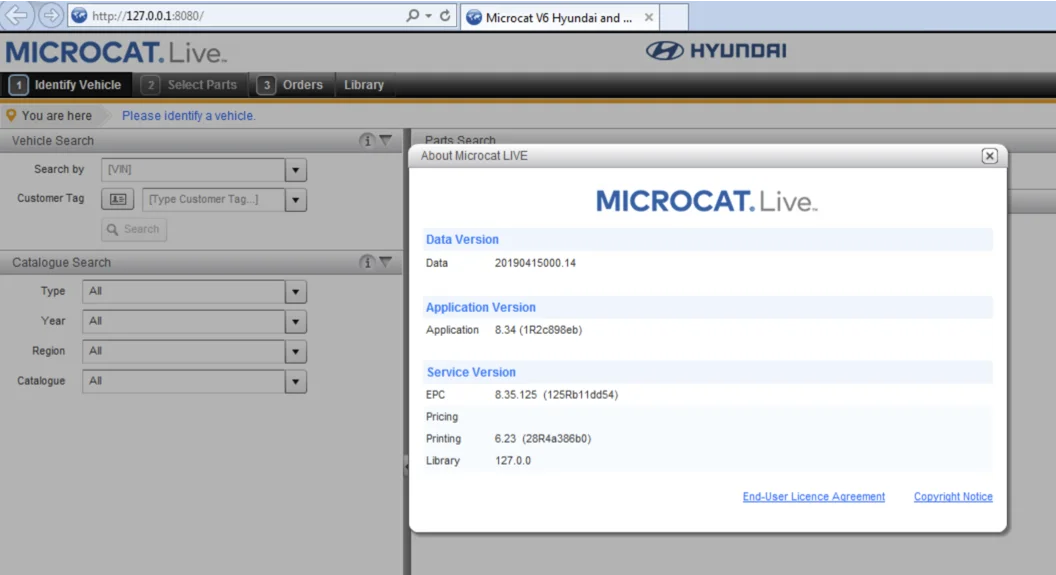Click Library value 127.0.0
The width and height of the screenshot is (1056, 575).
click(513, 461)
